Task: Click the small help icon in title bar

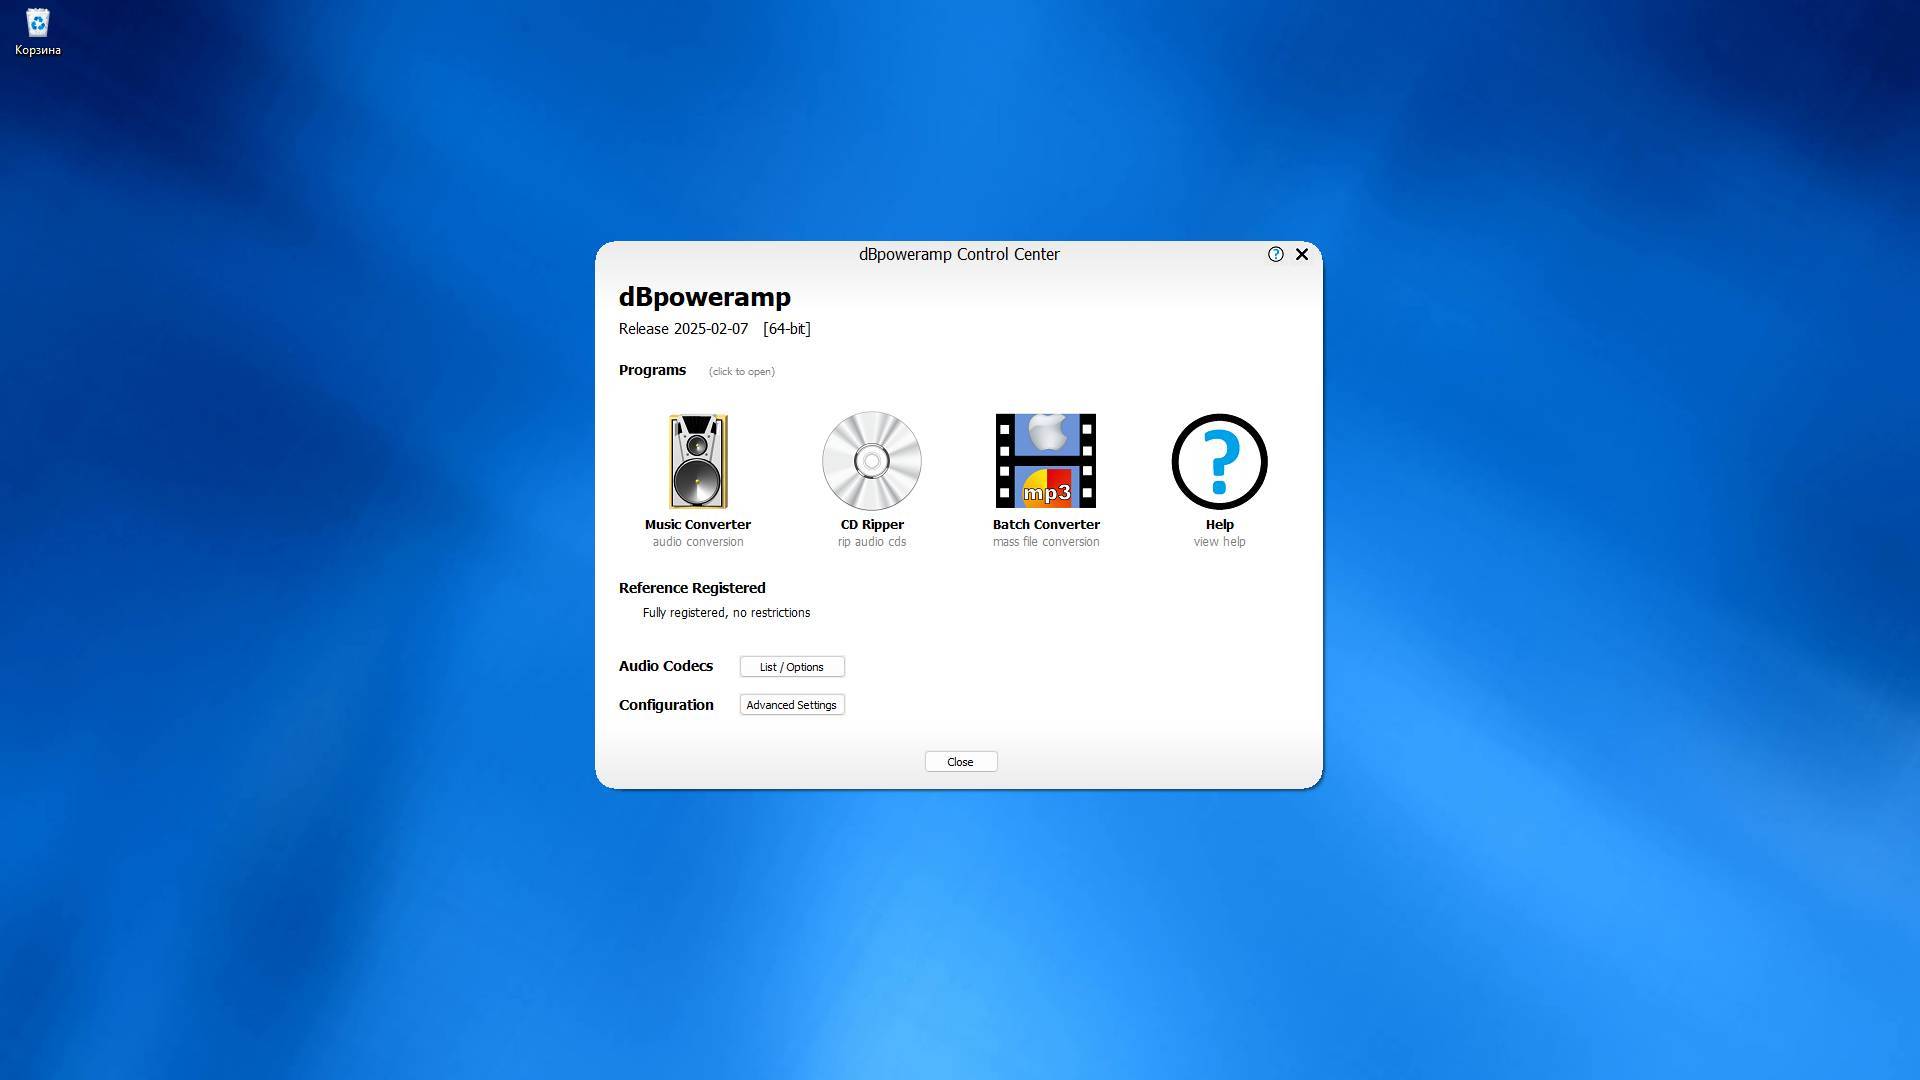Action: (x=1276, y=254)
